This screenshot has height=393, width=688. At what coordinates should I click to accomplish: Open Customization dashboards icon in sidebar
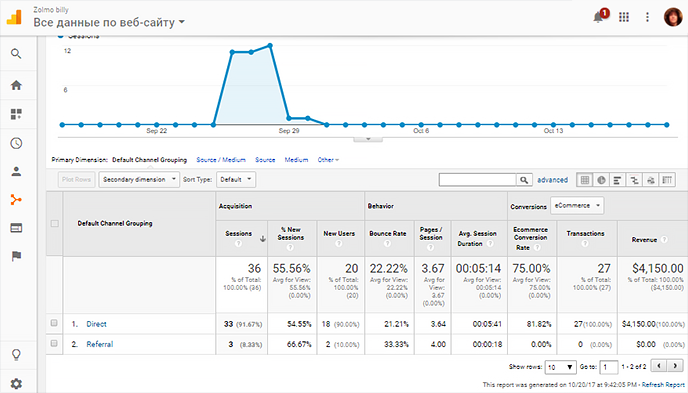coord(16,114)
